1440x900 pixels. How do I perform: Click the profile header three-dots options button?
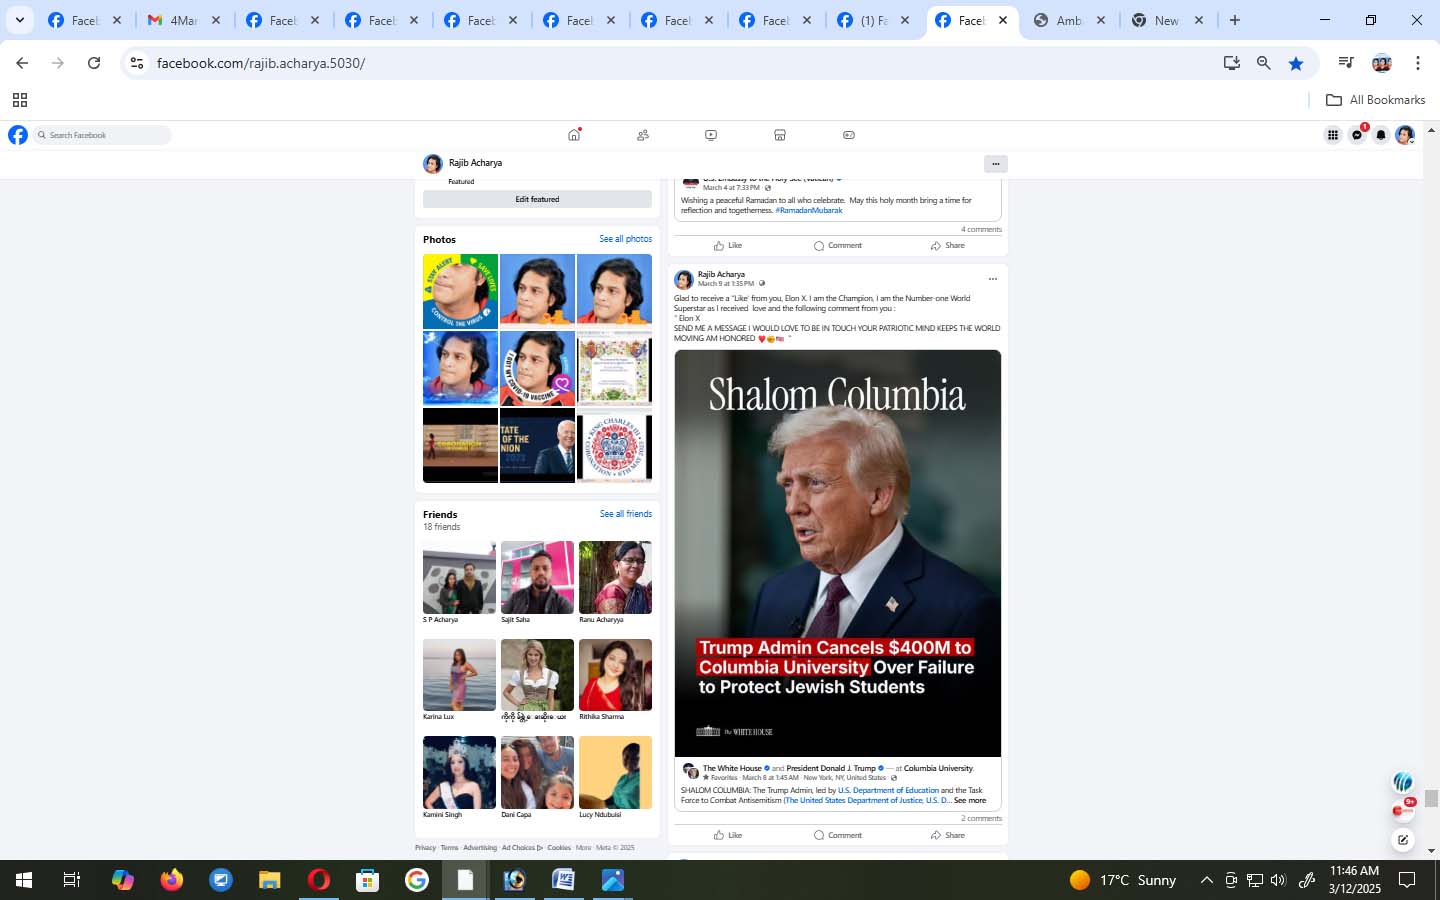(x=995, y=164)
